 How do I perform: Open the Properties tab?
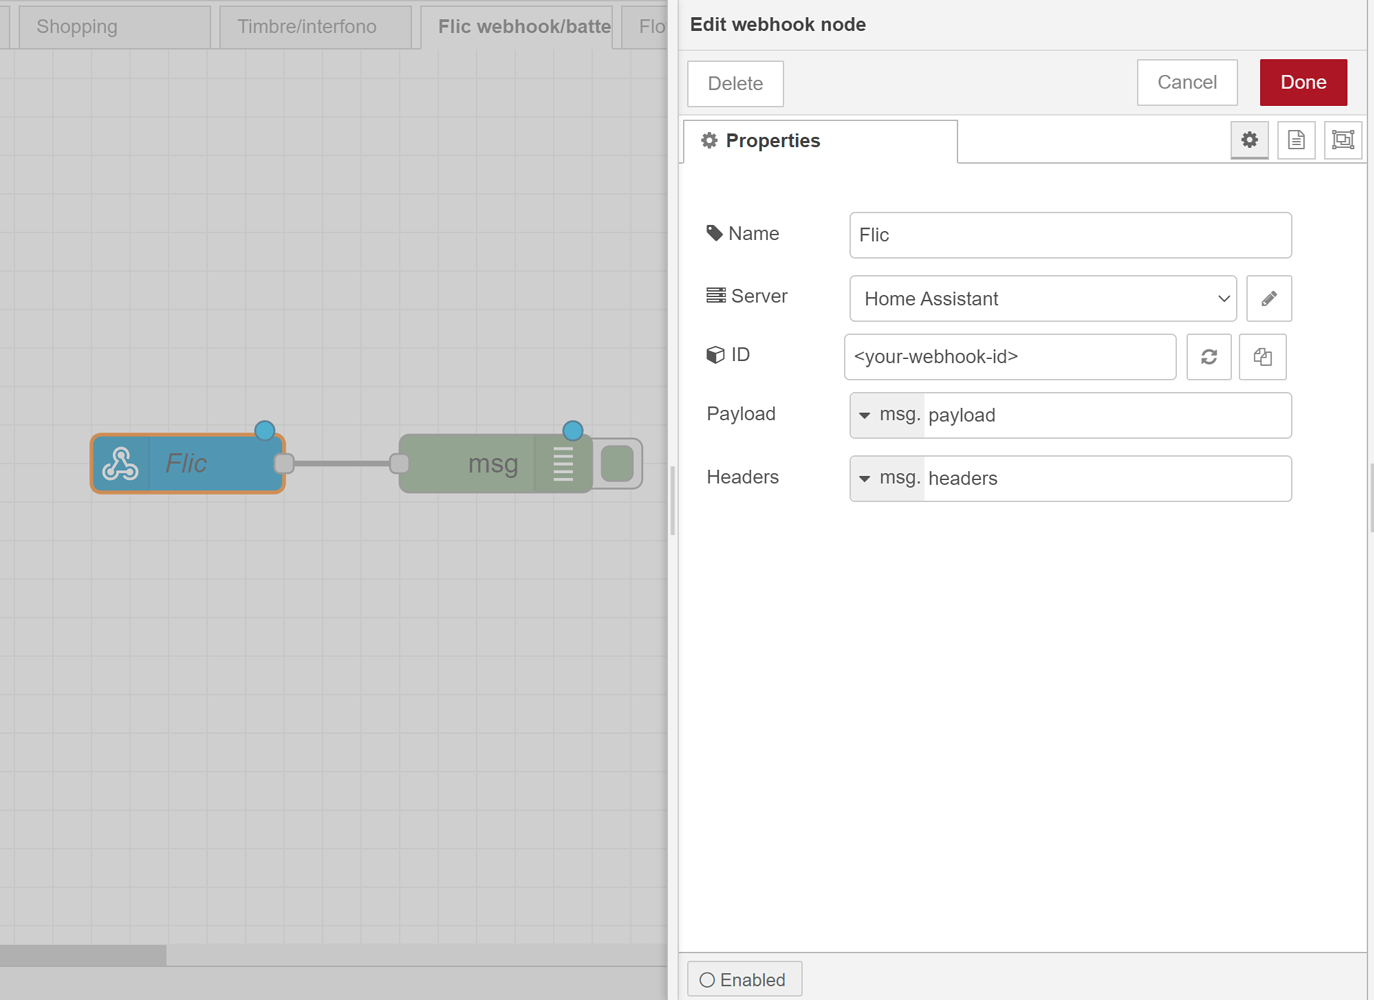pos(820,141)
